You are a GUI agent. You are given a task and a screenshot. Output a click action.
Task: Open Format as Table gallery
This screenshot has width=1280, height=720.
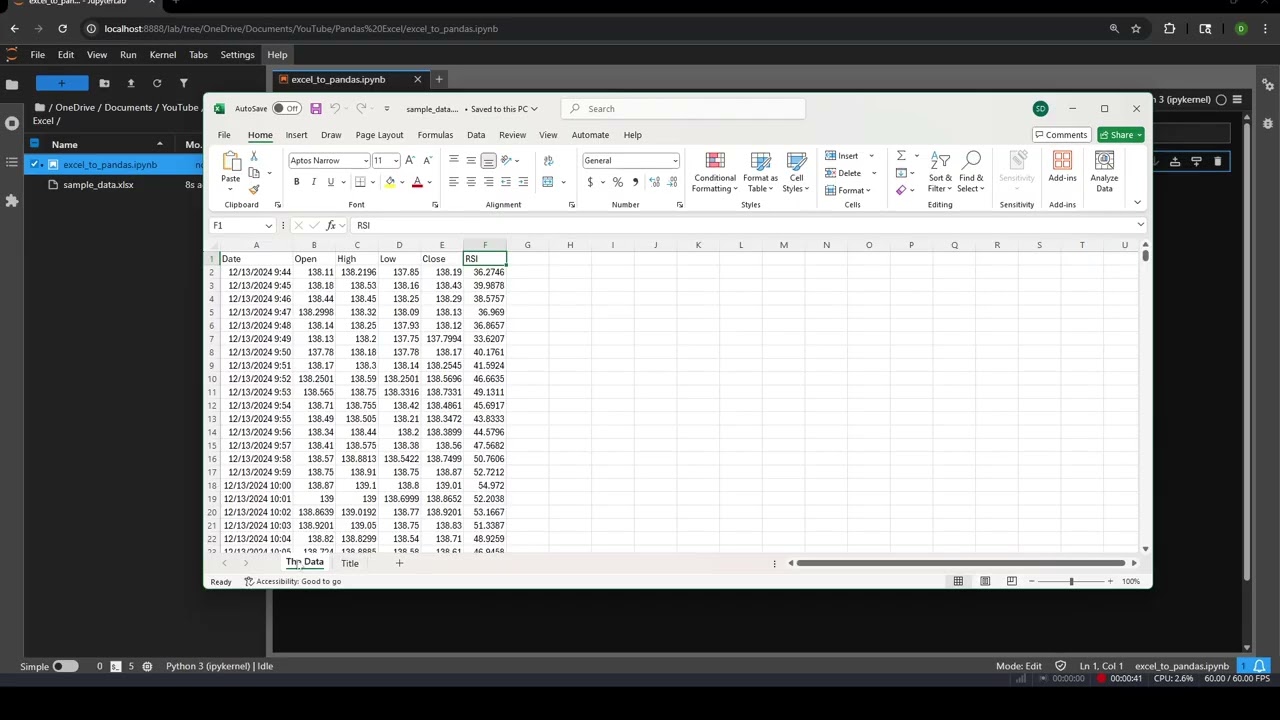[x=760, y=172]
